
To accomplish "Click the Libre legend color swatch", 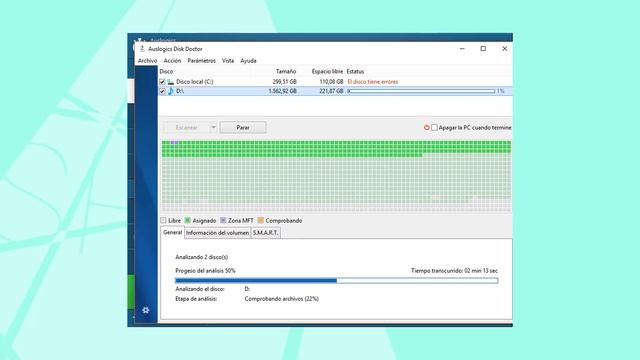I will click(x=163, y=220).
